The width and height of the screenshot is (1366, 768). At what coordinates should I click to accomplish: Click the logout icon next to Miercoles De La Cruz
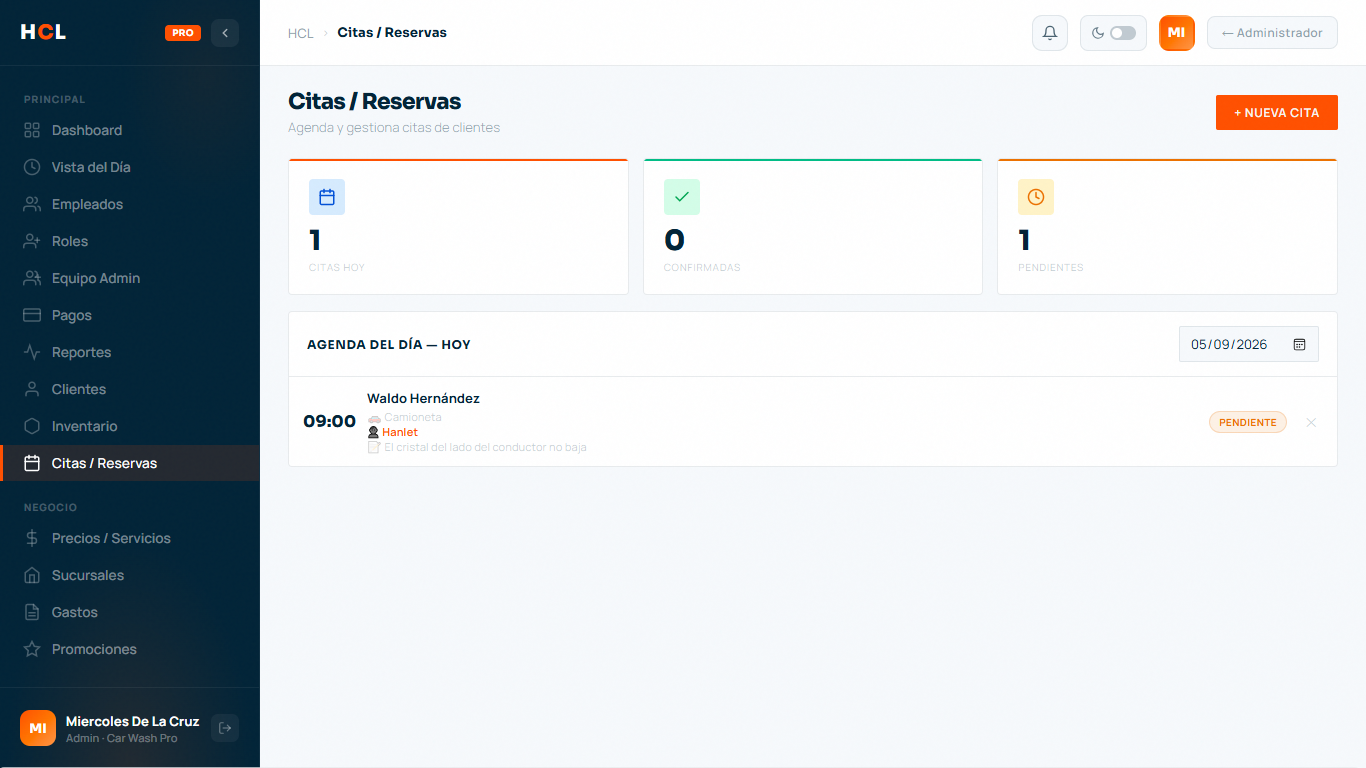[225, 728]
